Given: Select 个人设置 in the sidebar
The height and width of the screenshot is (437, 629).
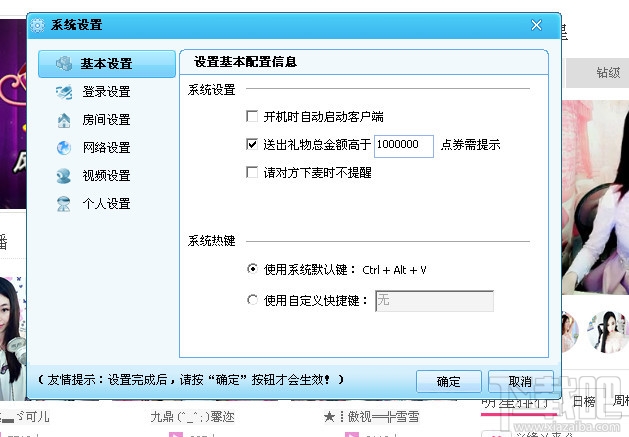Looking at the screenshot, I should point(106,204).
